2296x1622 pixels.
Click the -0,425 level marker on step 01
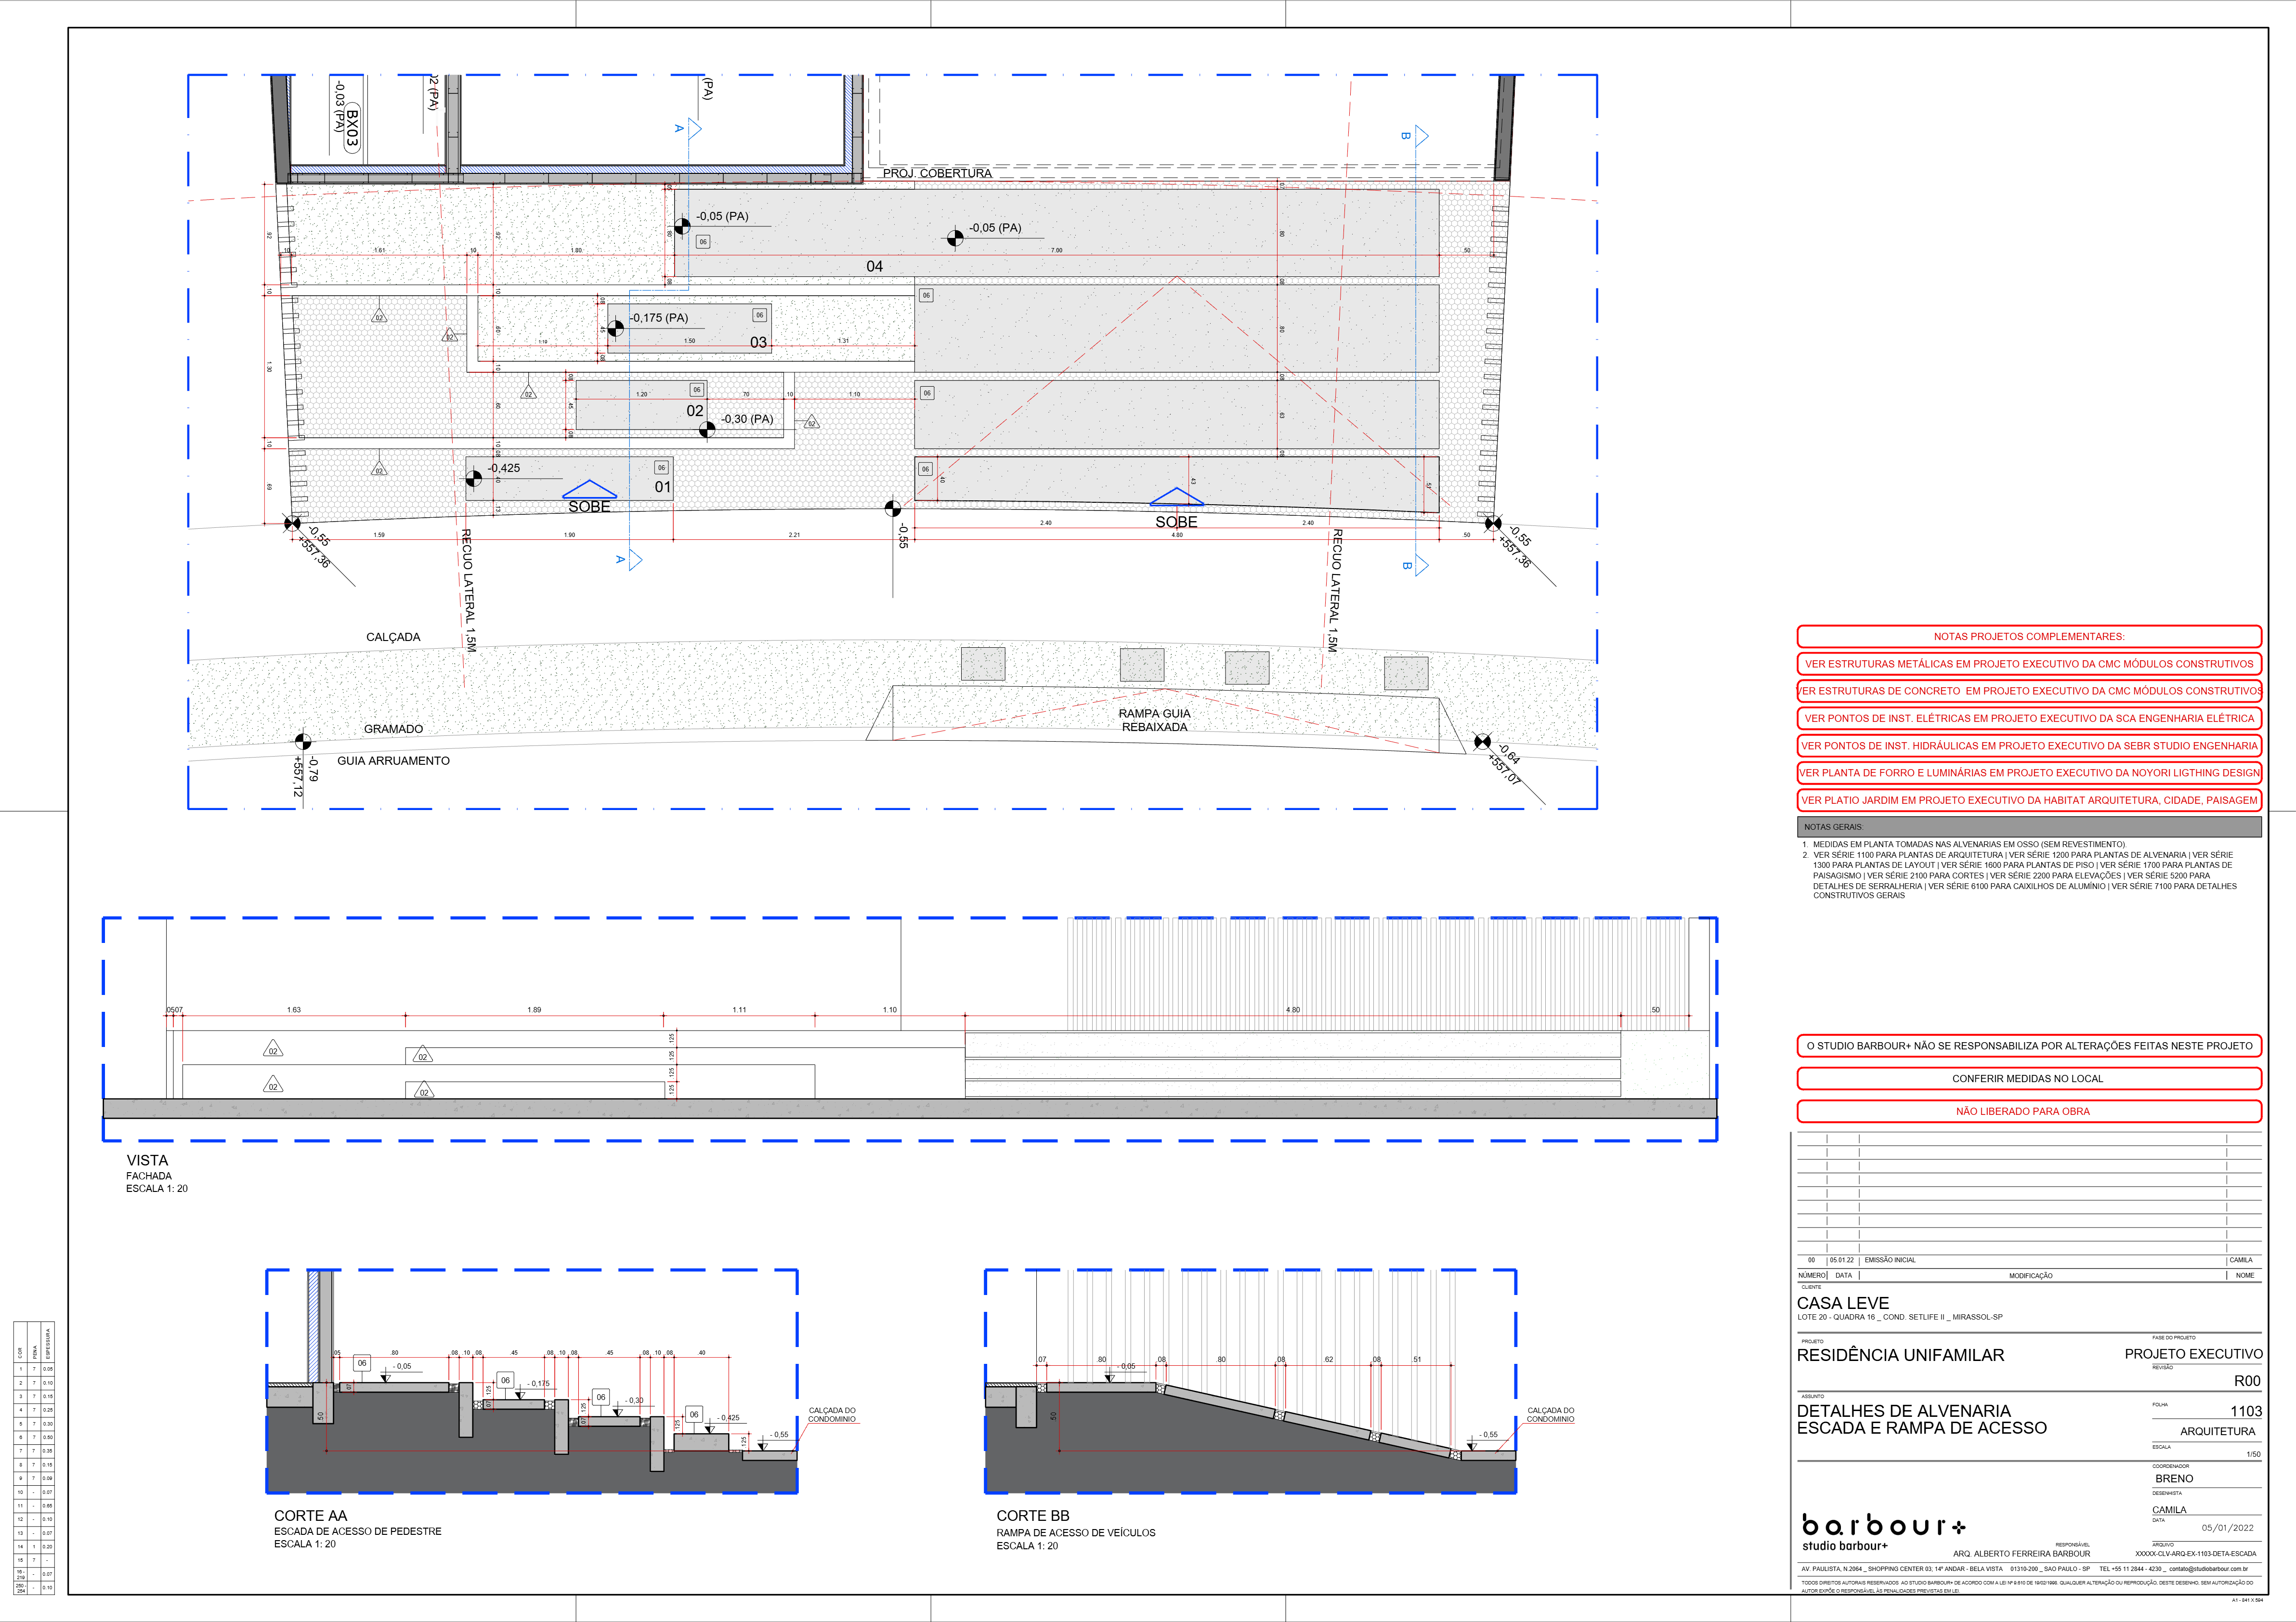tap(474, 478)
